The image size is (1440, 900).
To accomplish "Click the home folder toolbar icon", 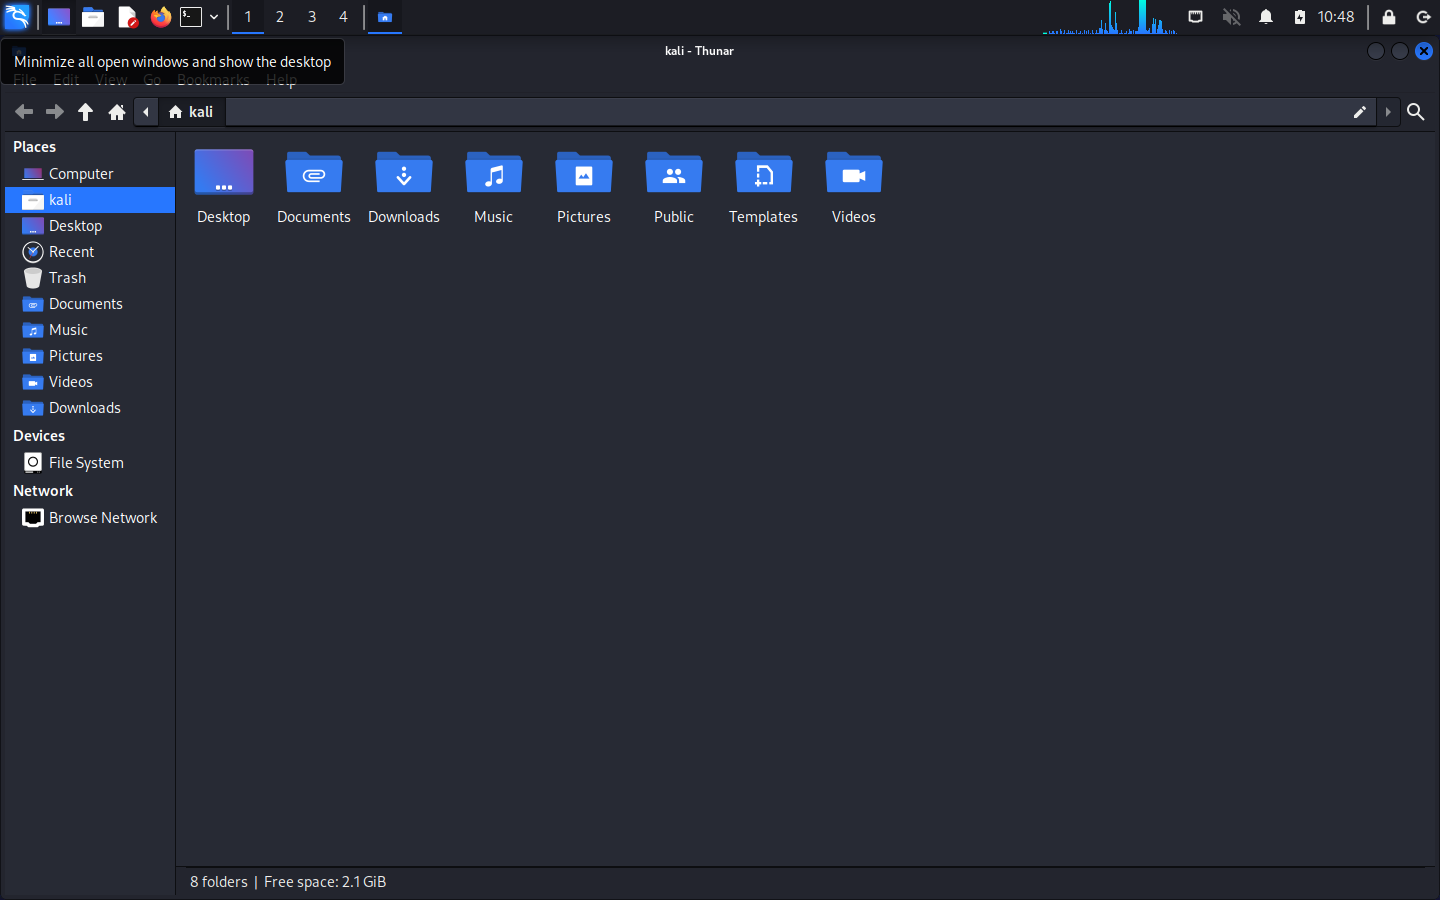I will (117, 112).
